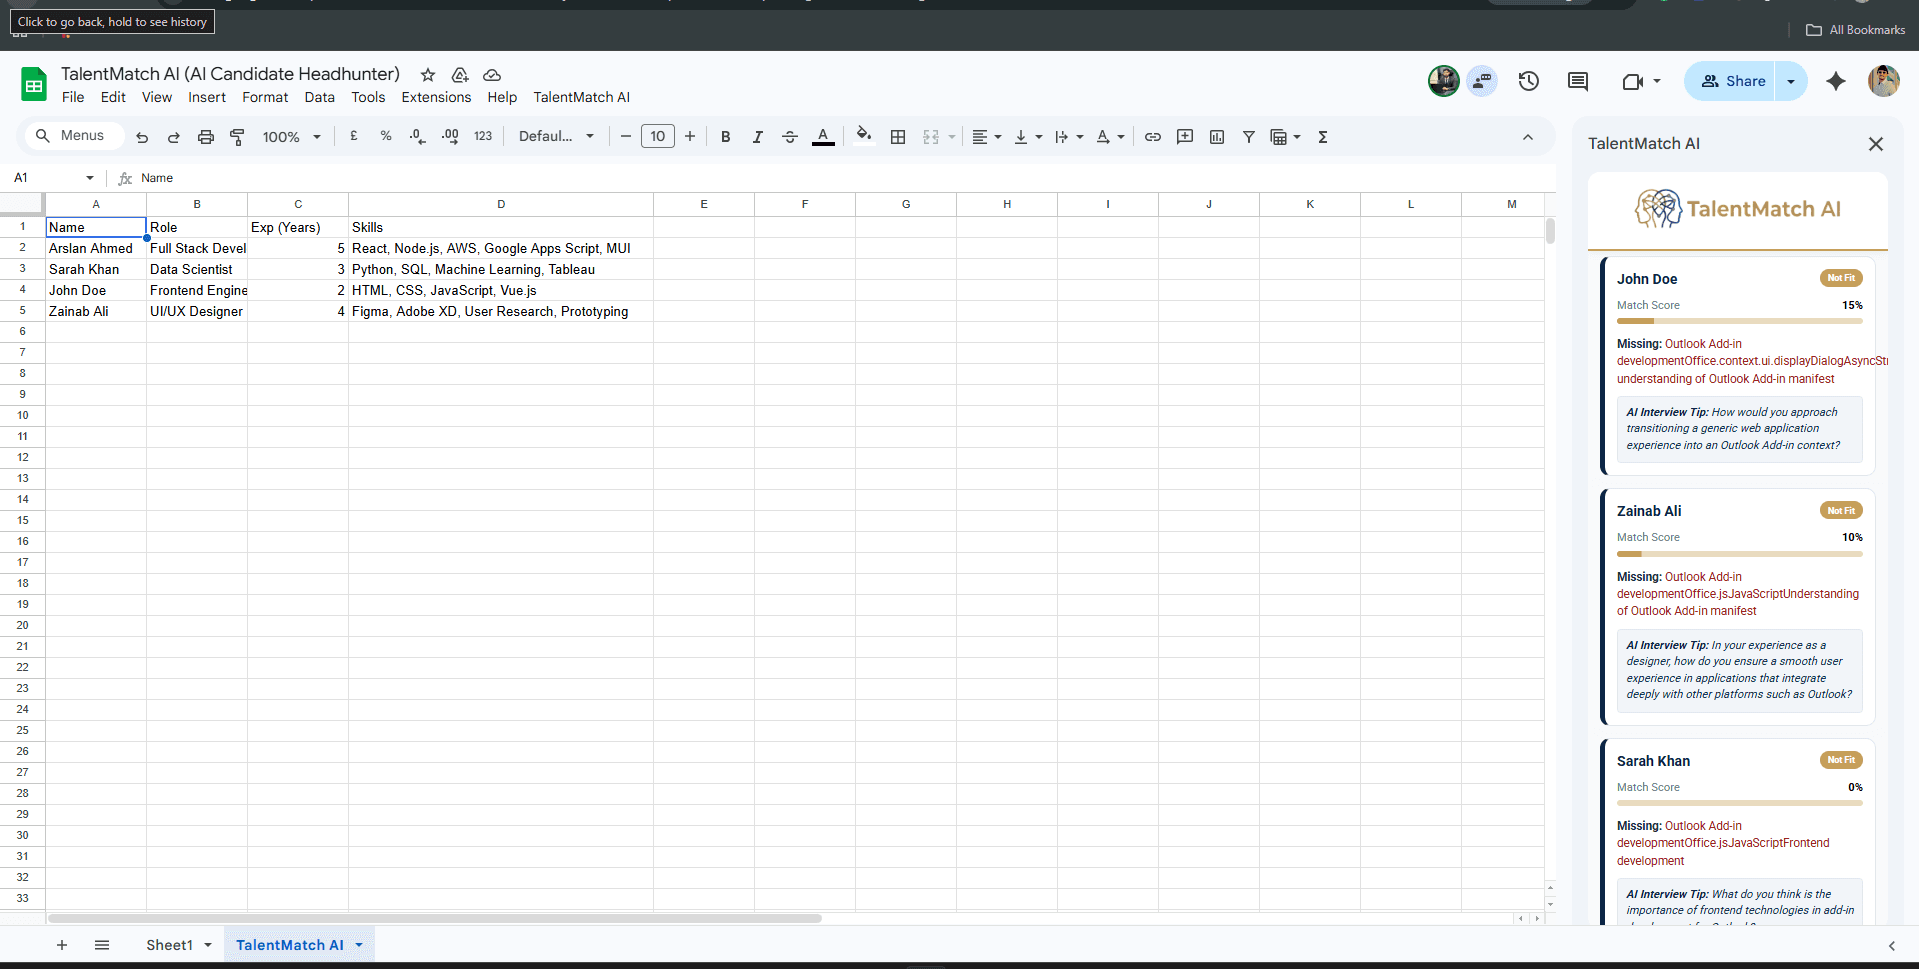Collapse the toolbar with chevron
Screen dimensions: 1919x969
[x=1528, y=137]
